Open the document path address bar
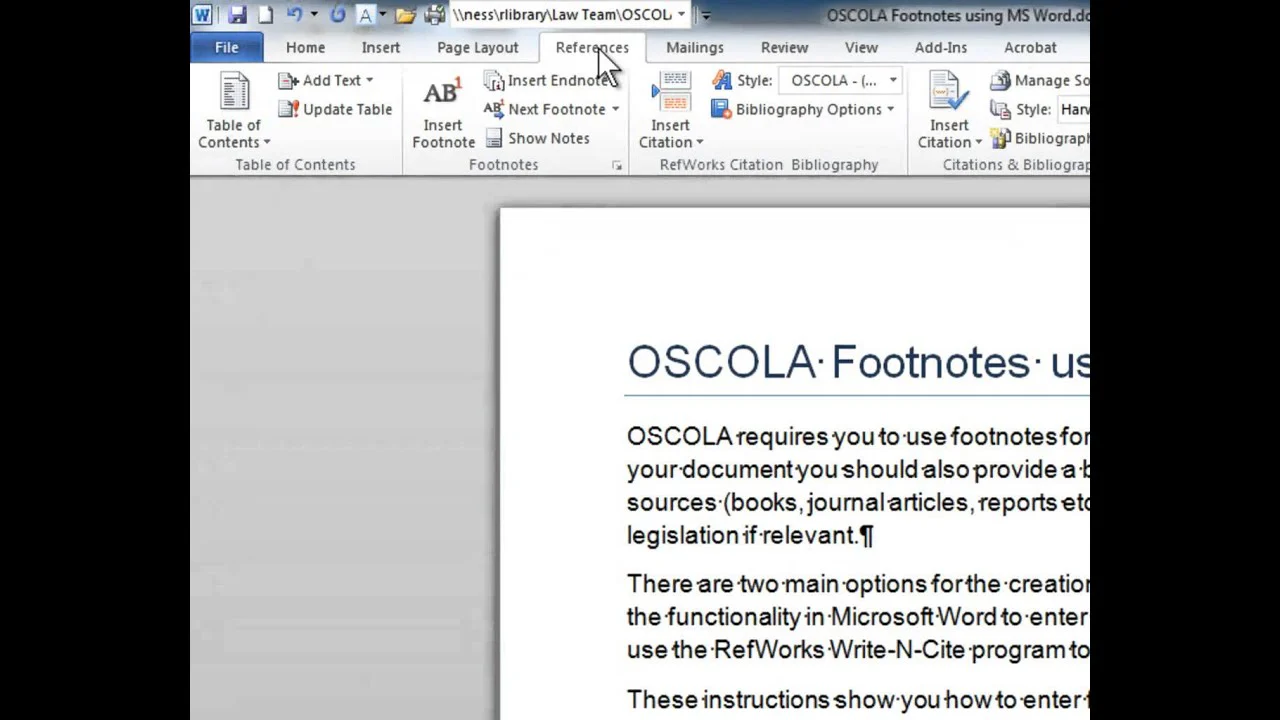The width and height of the screenshot is (1280, 720). click(565, 14)
